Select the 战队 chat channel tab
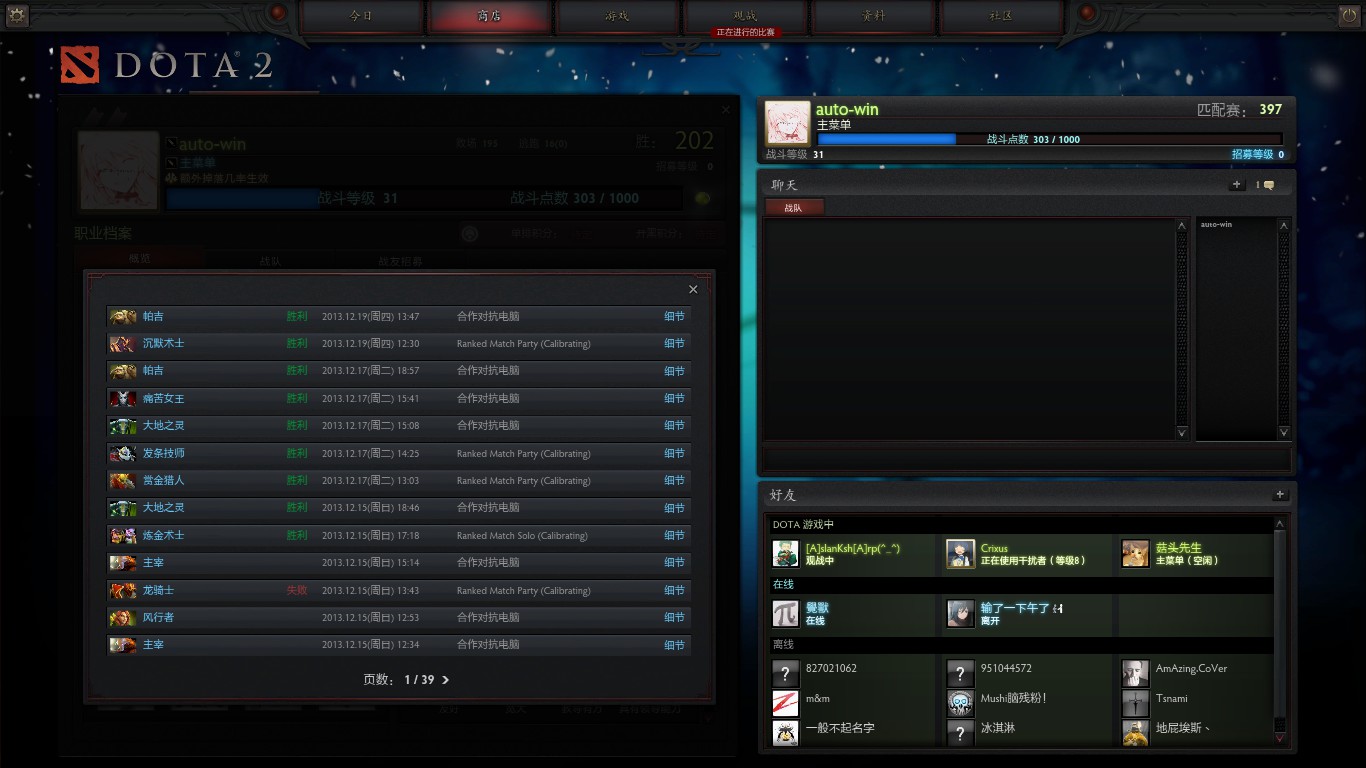The height and width of the screenshot is (768, 1366). (794, 208)
